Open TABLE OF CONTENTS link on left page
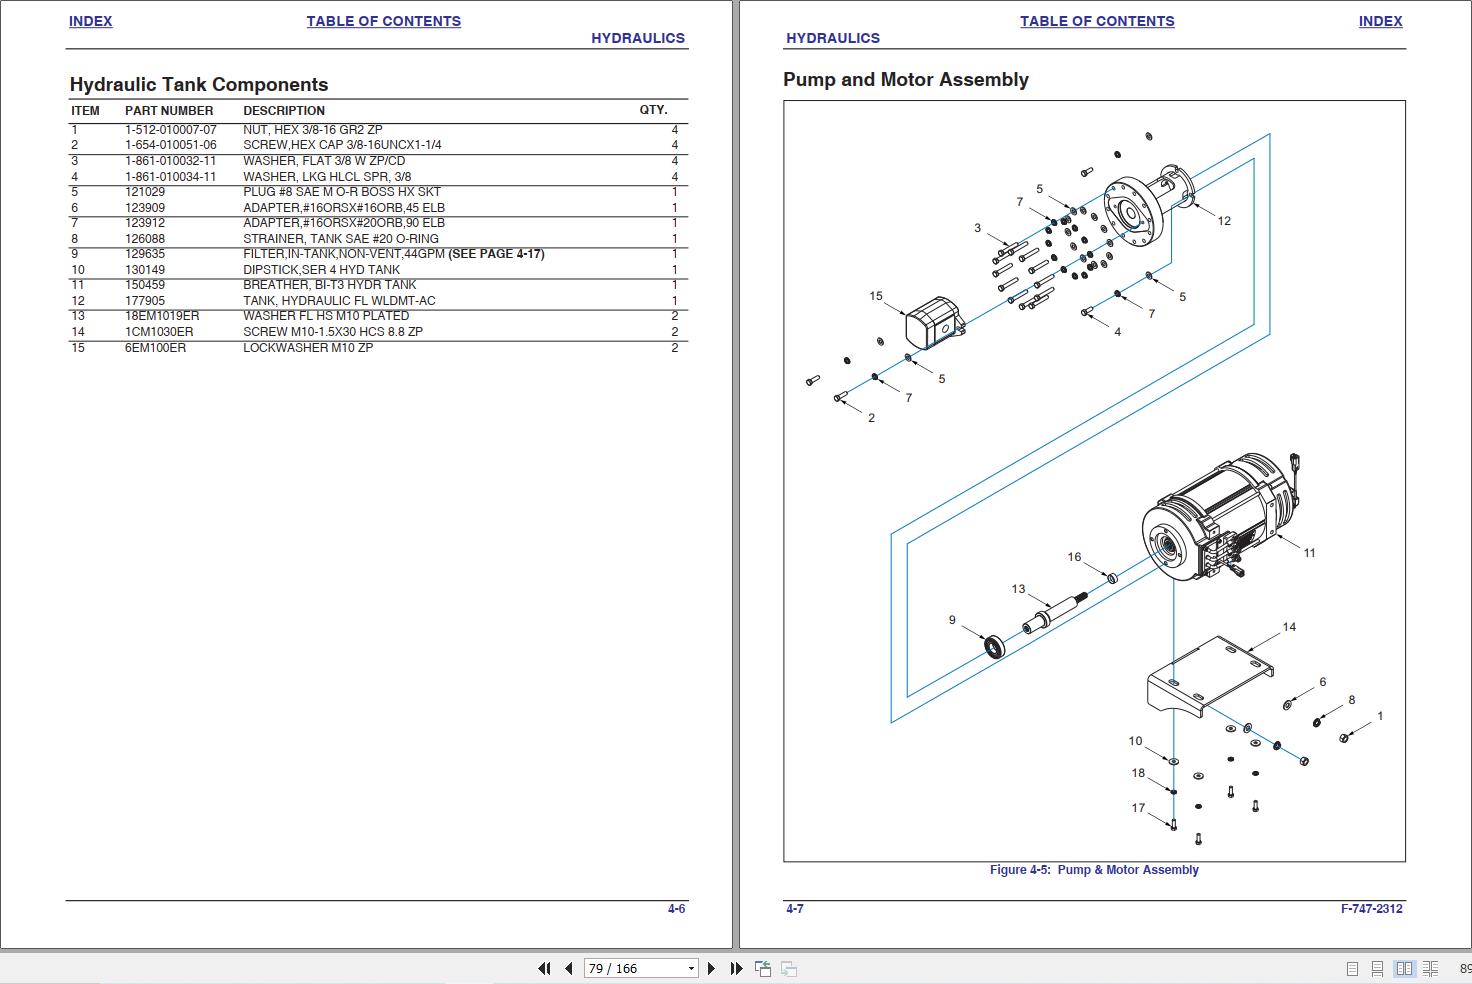This screenshot has width=1472, height=984. (x=383, y=21)
